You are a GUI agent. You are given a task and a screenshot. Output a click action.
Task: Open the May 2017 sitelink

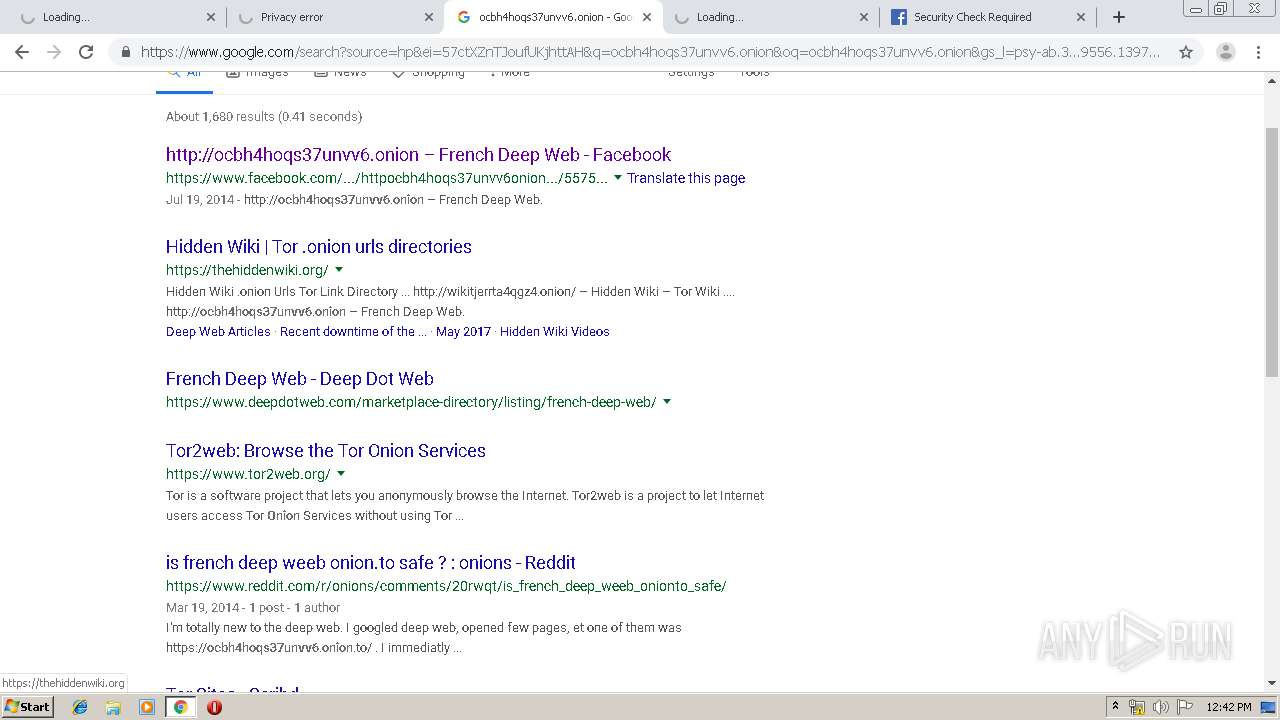tap(463, 332)
